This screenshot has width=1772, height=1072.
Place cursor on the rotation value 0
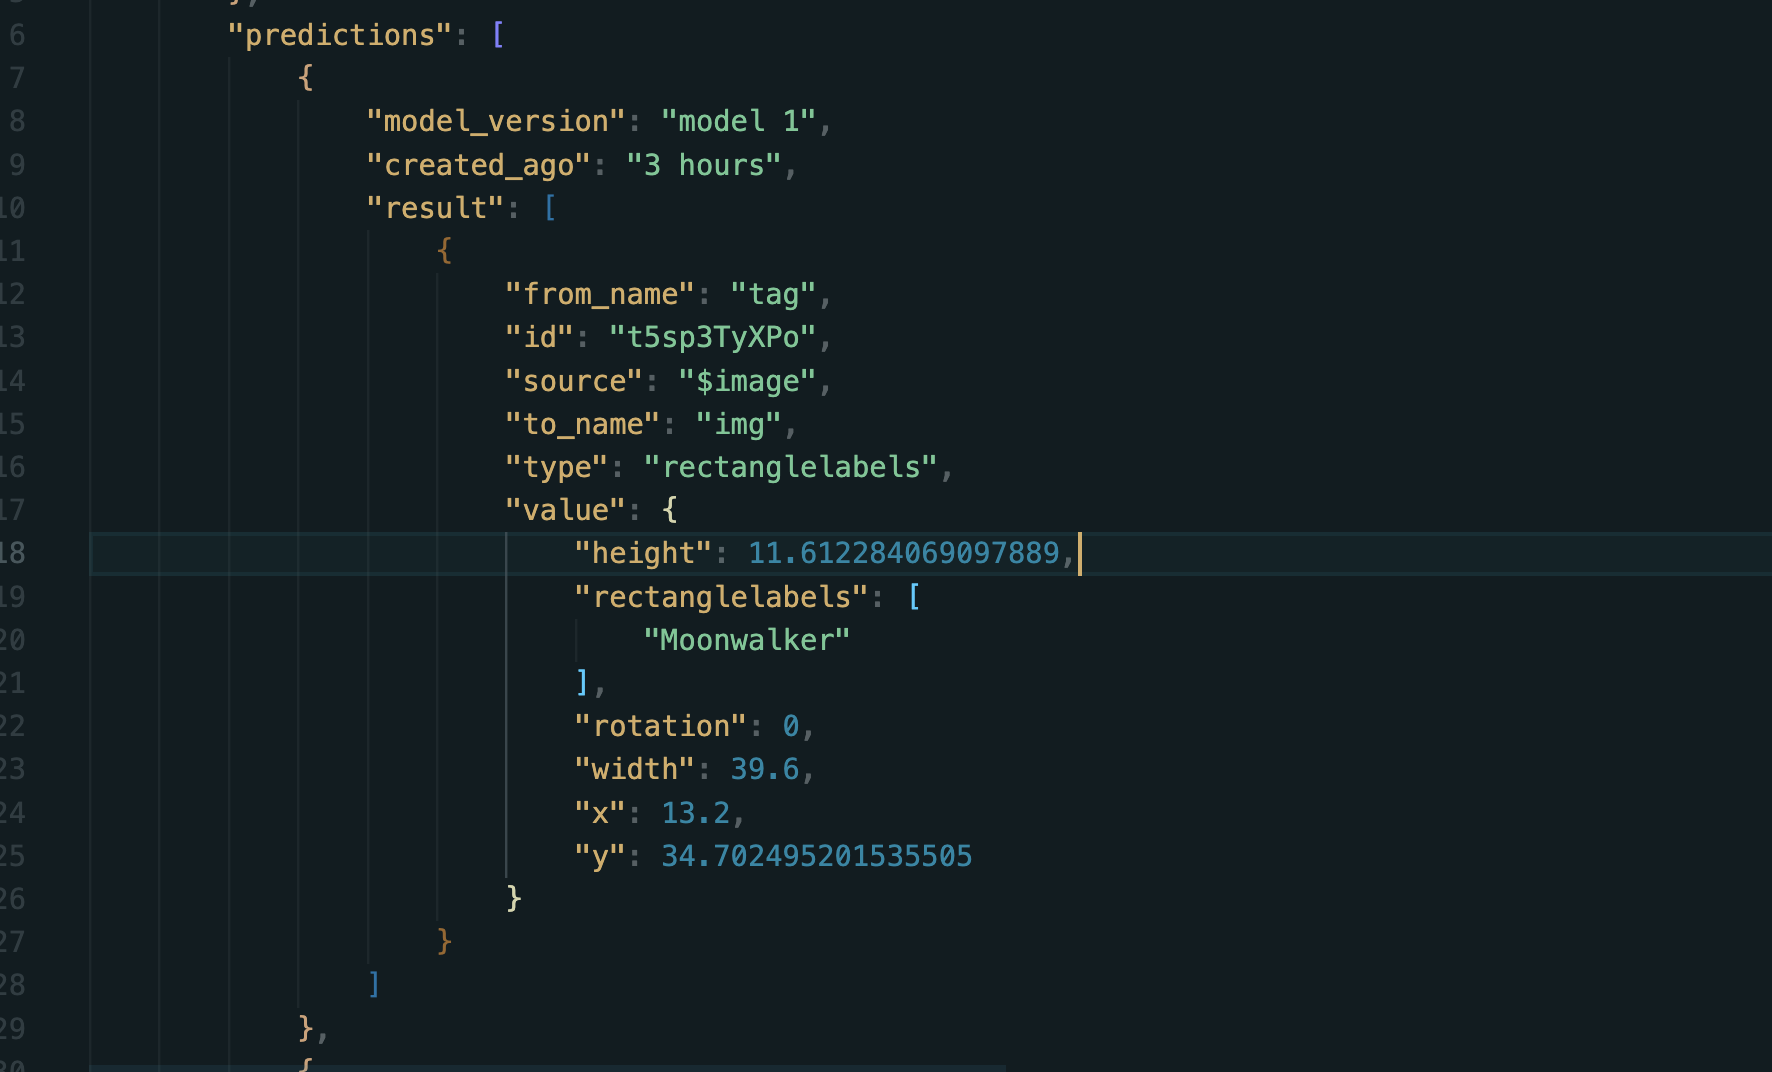tap(790, 725)
